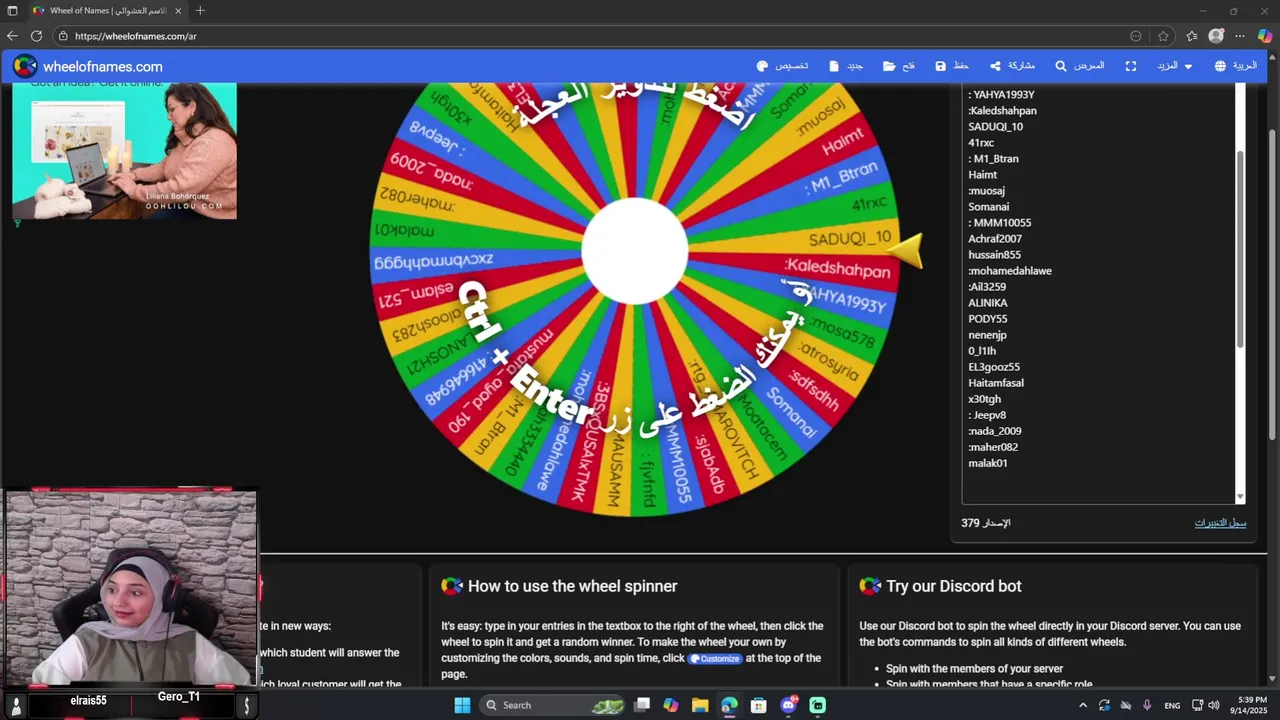Click the microphone icon in system tray
The image size is (1280, 720).
1147,705
